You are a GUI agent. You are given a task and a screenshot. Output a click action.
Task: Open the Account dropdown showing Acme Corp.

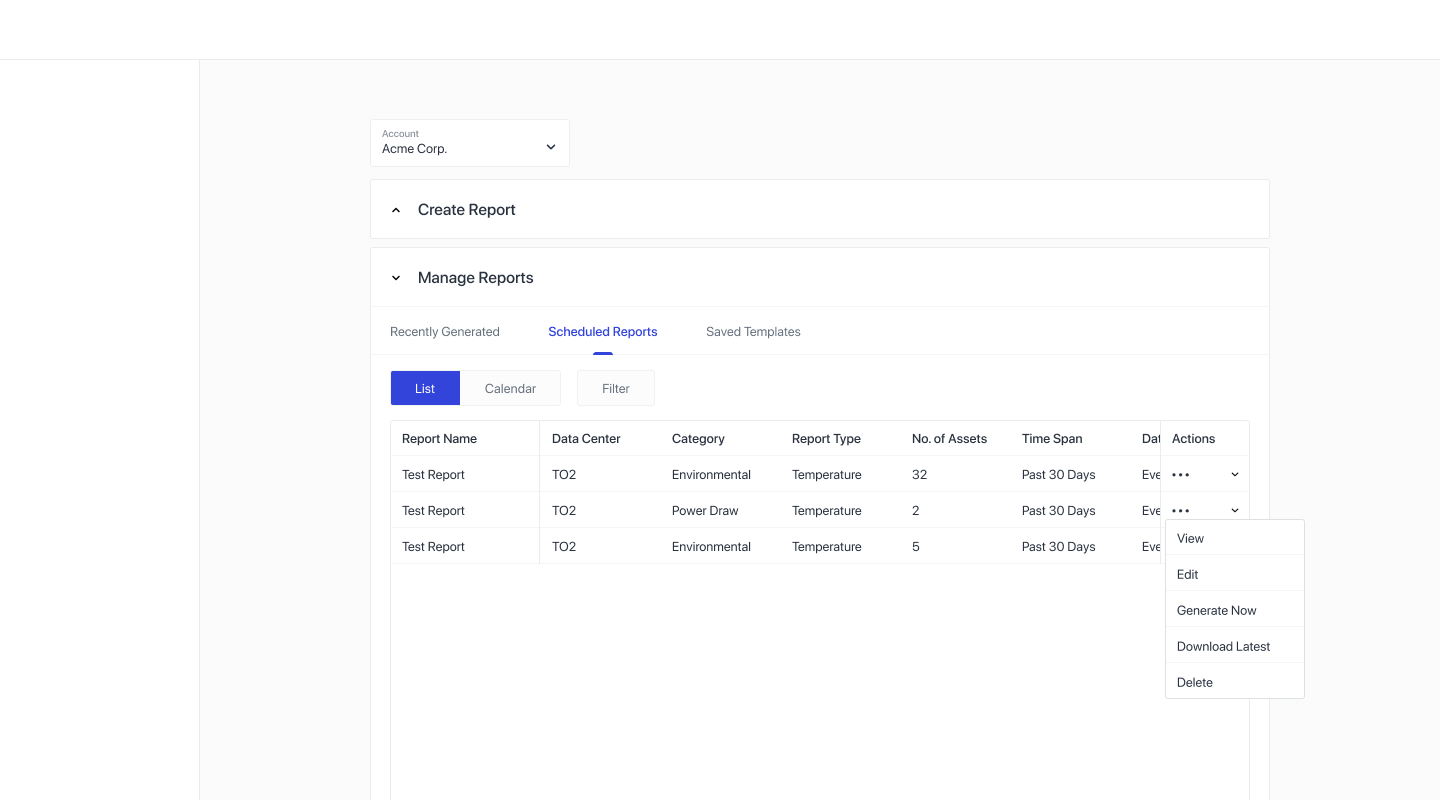[x=470, y=143]
